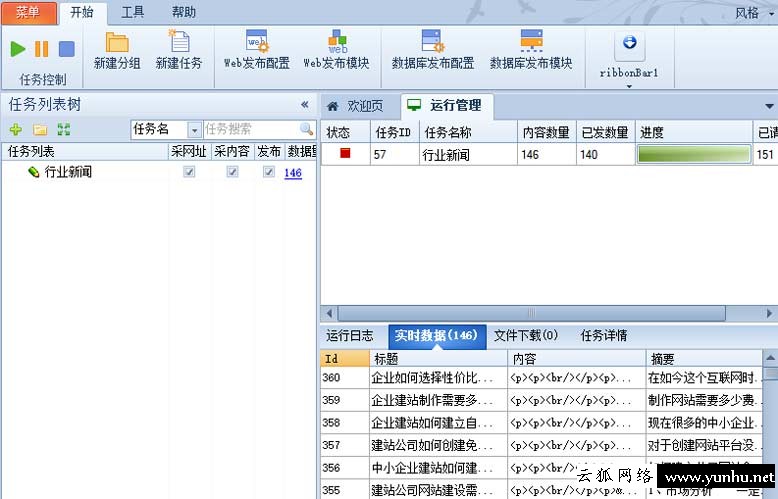Viewport: 778px width, 499px height.
Task: Open the 运行日志 tab
Action: (350, 336)
